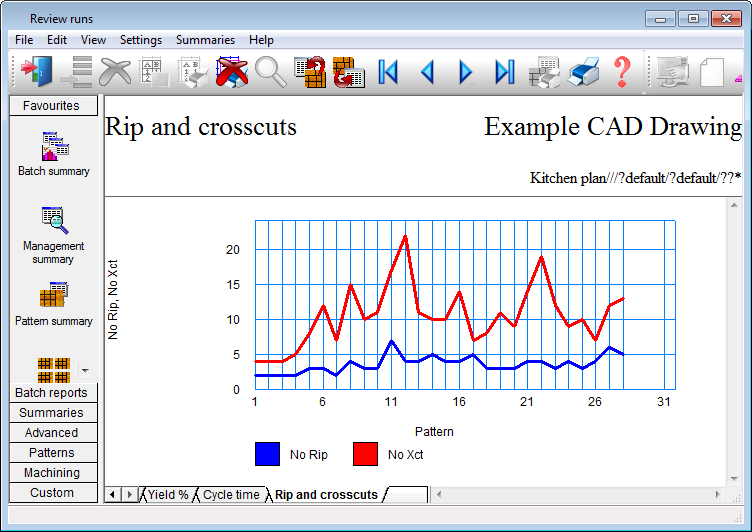Screen dimensions: 752x532
Task: Click the greyed computer monitor icon
Action: tap(673, 72)
